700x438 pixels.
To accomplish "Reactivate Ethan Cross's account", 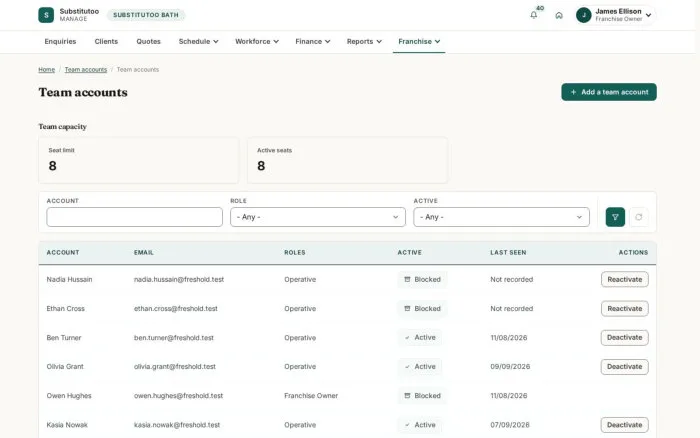I will click(625, 309).
